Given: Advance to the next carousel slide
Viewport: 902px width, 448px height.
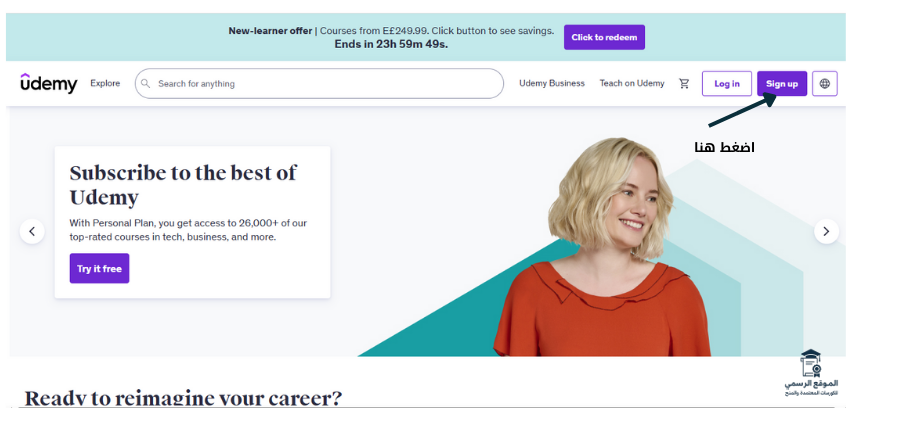Looking at the screenshot, I should [x=826, y=232].
